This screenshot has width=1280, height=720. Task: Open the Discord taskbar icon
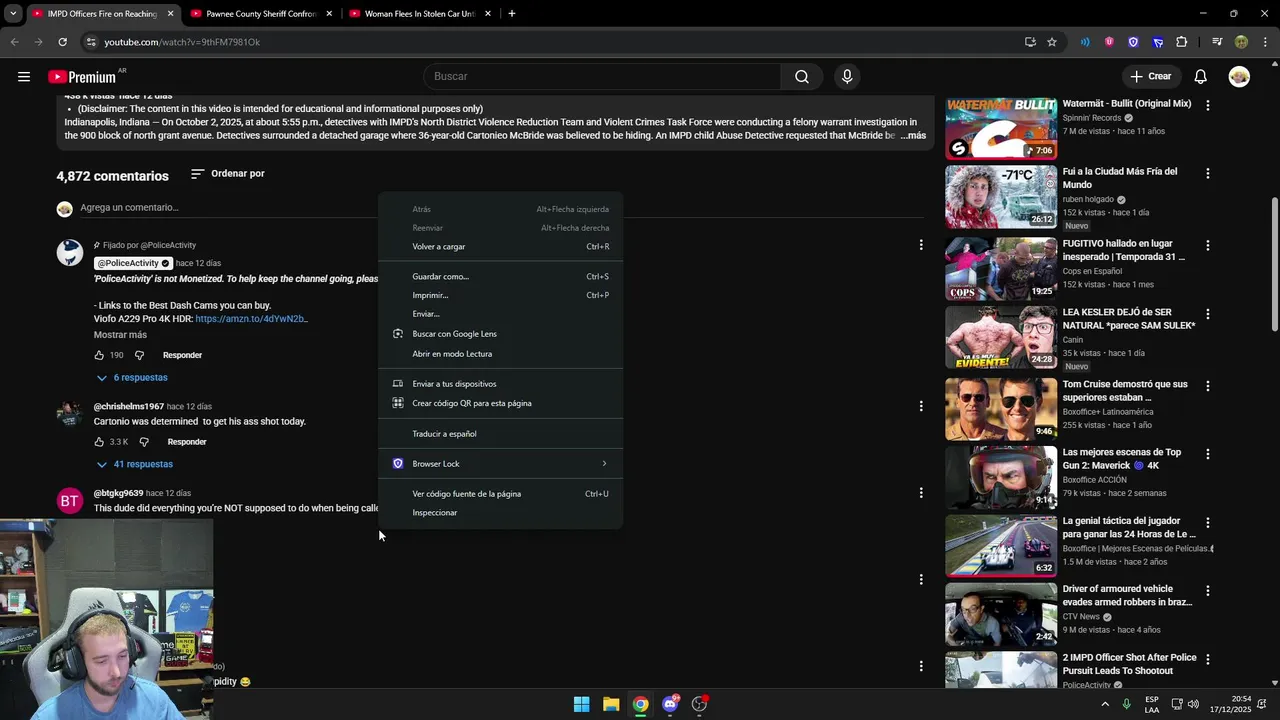pyautogui.click(x=670, y=704)
